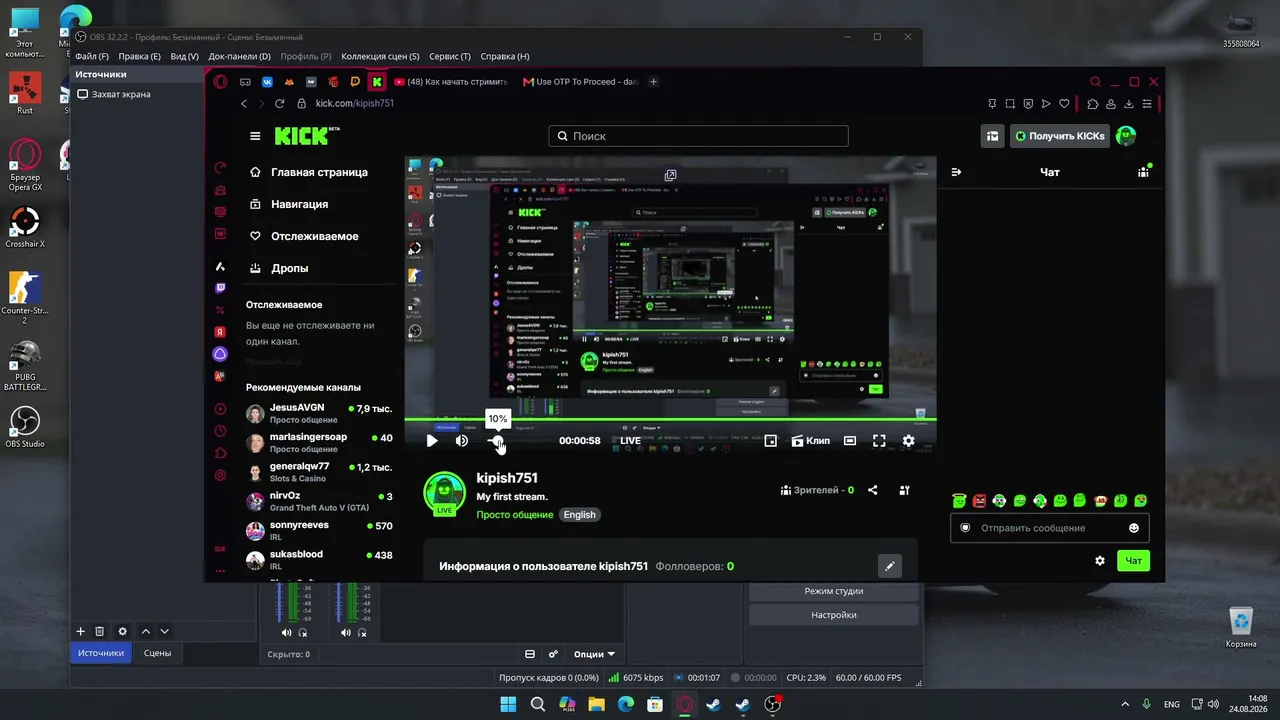Image resolution: width=1280 pixels, height=720 pixels.
Task: Open Twitch in Opera GX sidebar
Action: pyautogui.click(x=220, y=288)
